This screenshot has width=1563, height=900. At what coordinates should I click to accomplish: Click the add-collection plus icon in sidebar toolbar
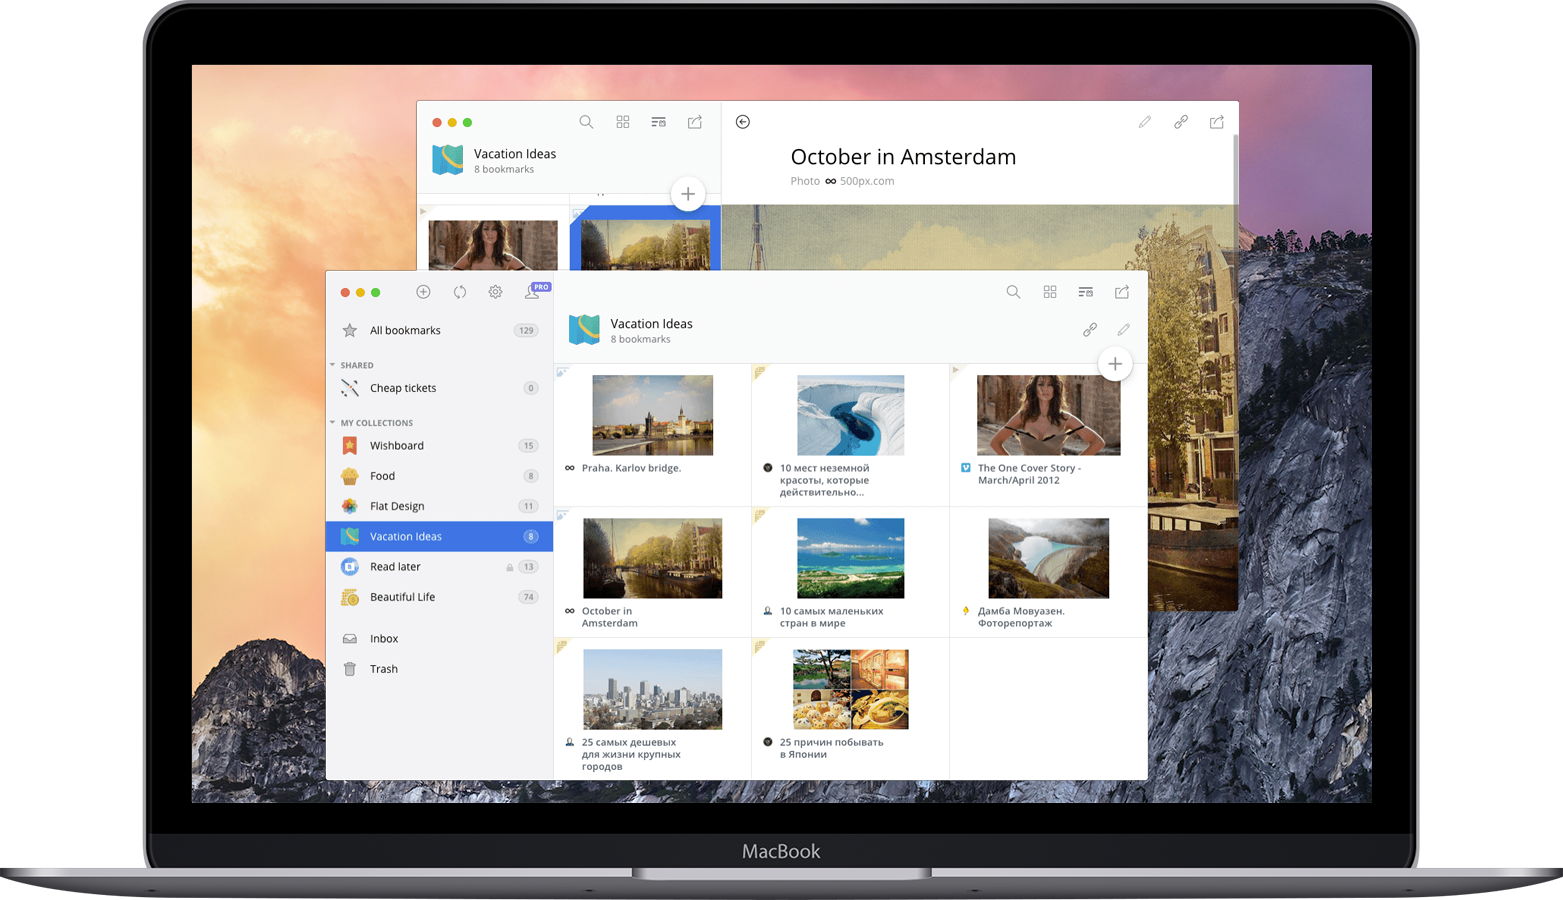423,292
